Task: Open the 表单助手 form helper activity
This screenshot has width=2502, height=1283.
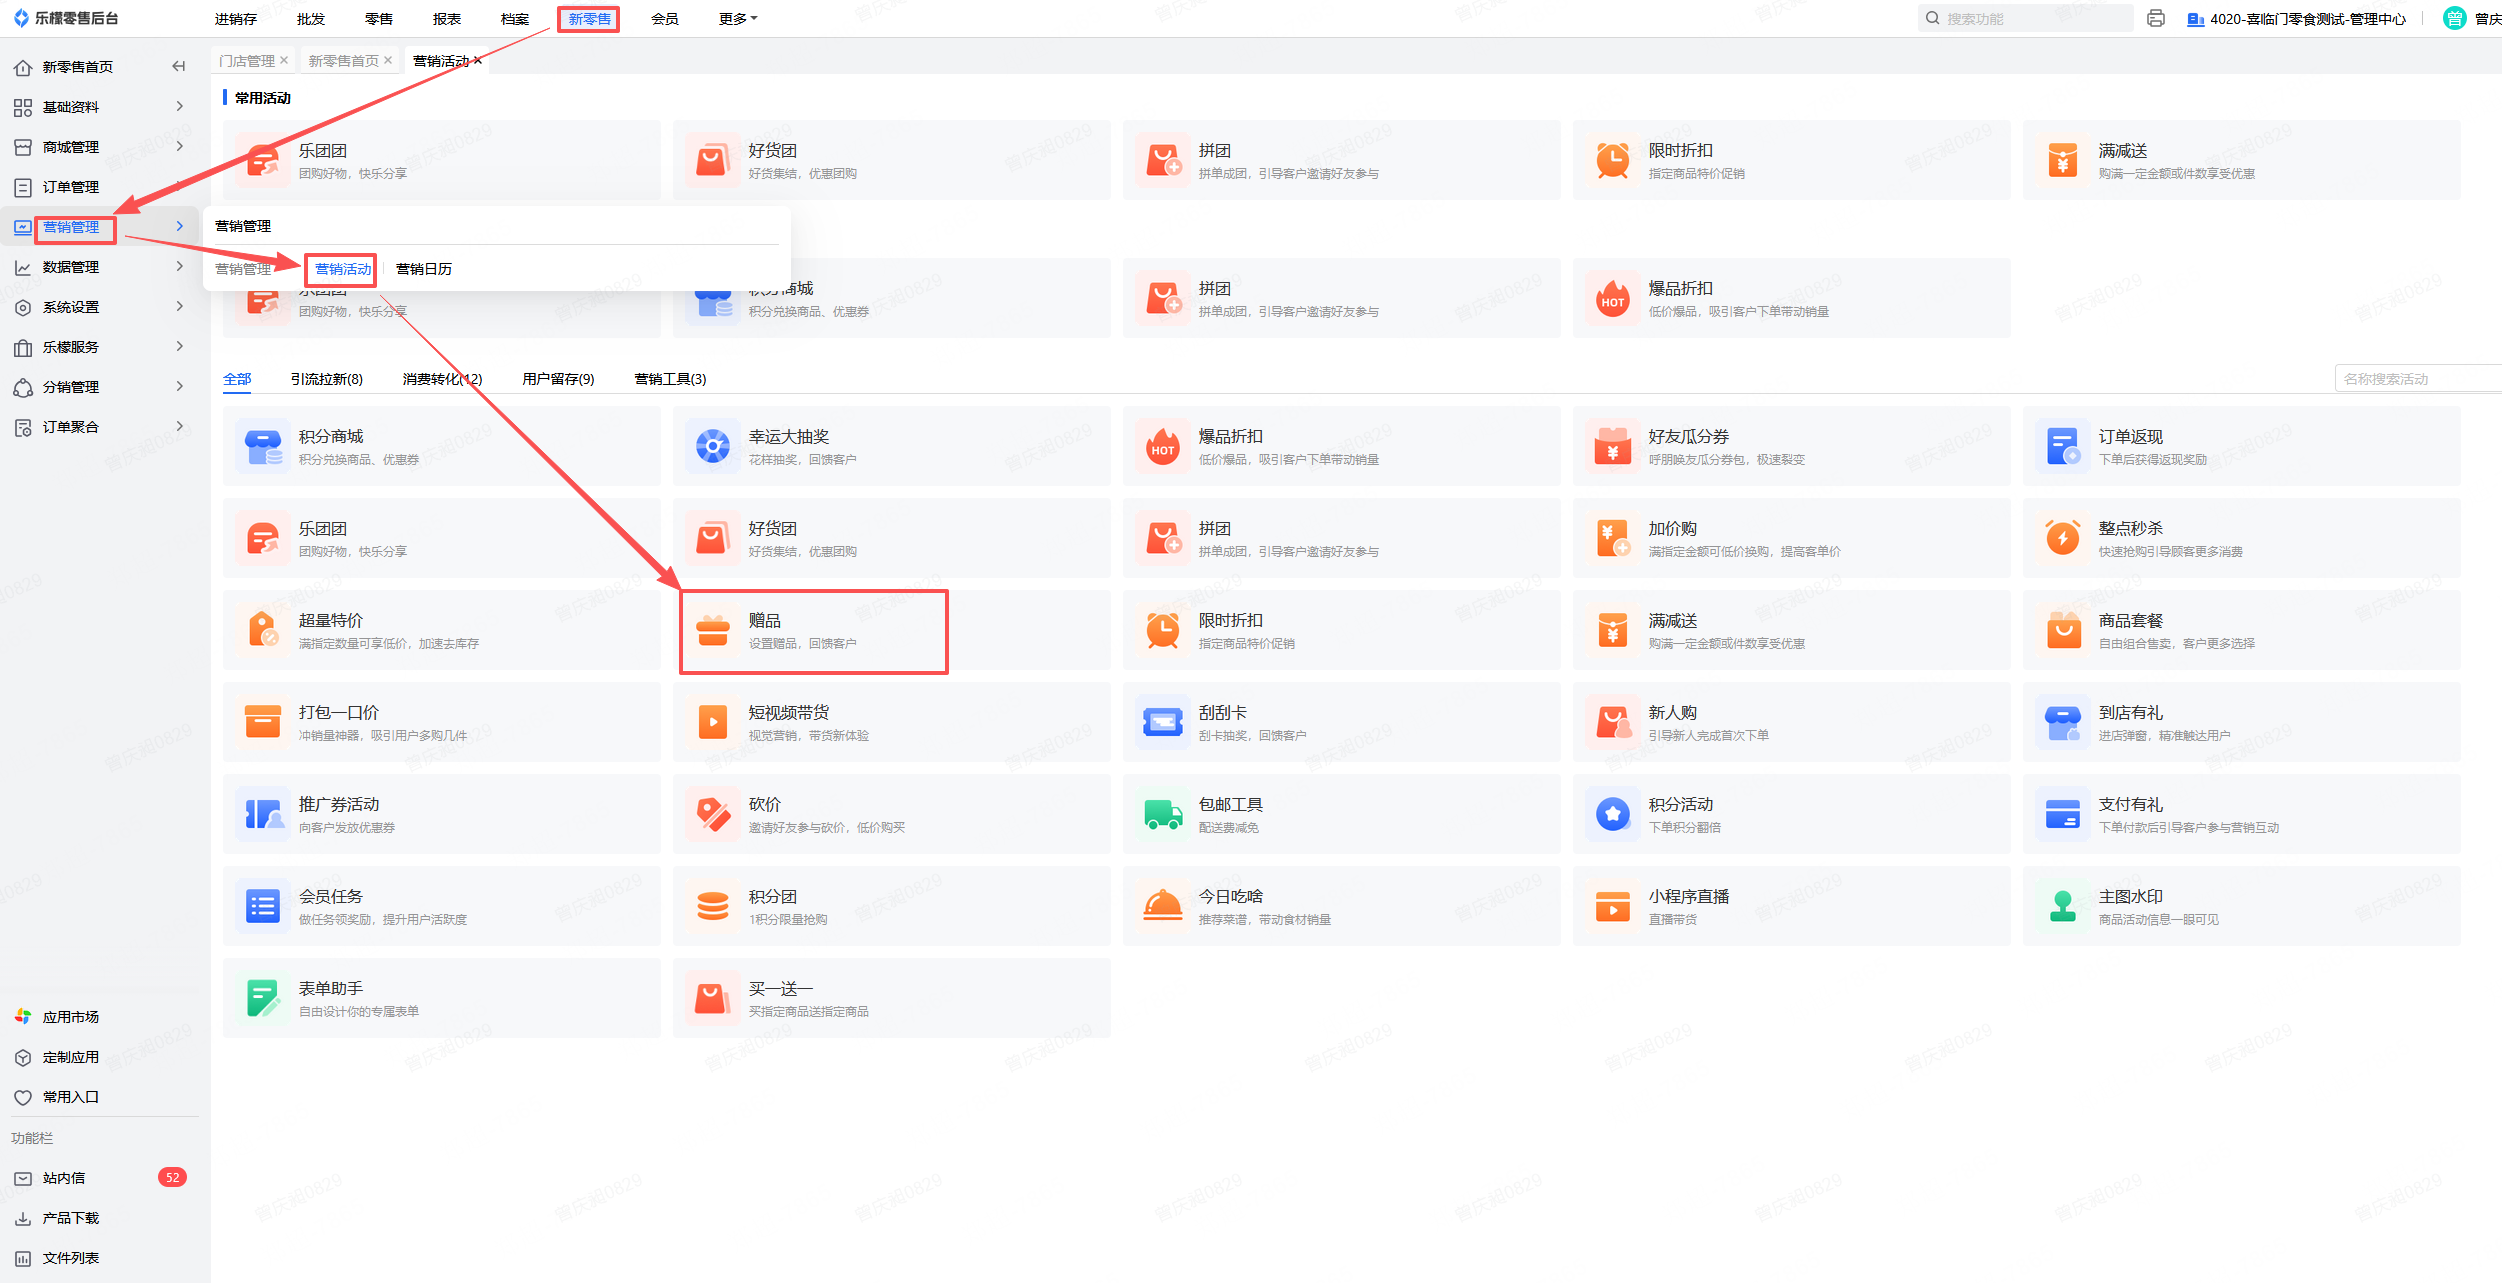Action: [331, 989]
